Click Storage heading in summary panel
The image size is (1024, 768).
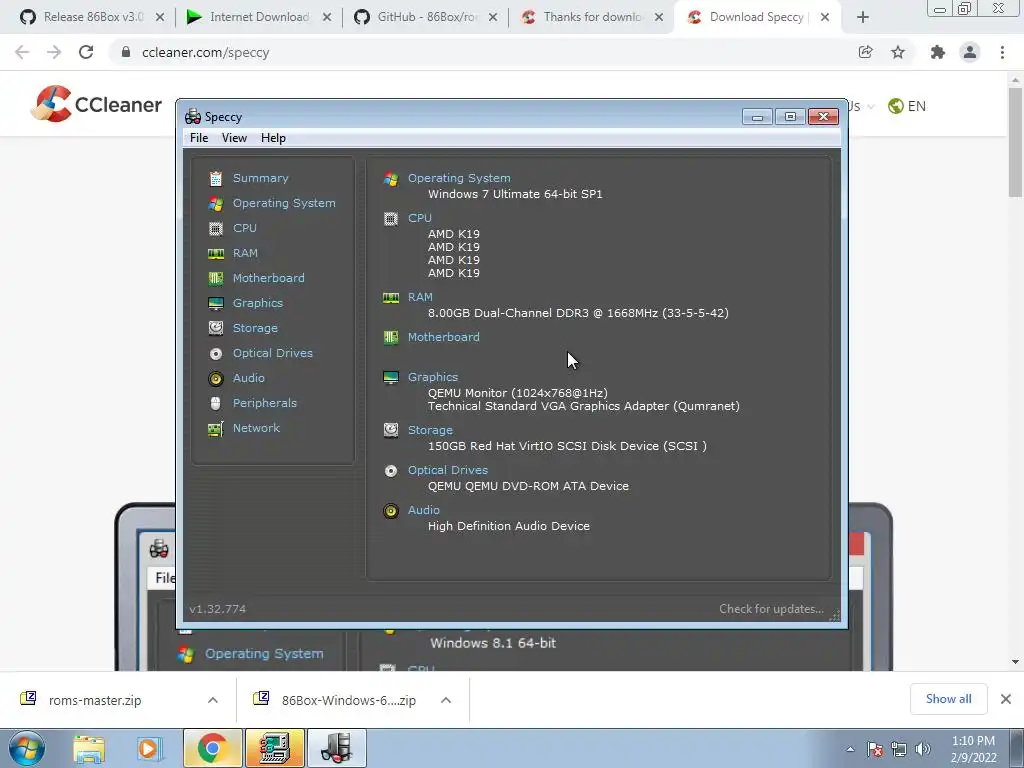[430, 430]
